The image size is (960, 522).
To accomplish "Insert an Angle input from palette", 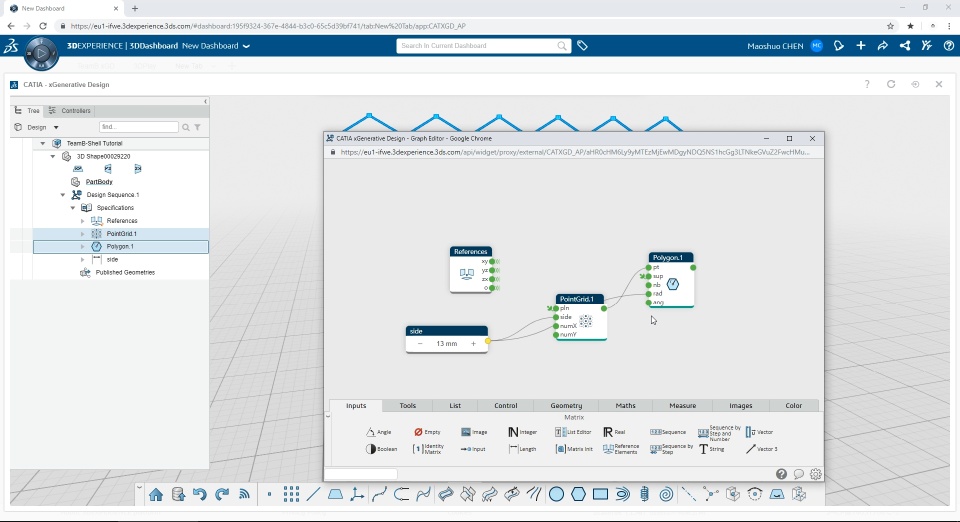I will click(378, 432).
